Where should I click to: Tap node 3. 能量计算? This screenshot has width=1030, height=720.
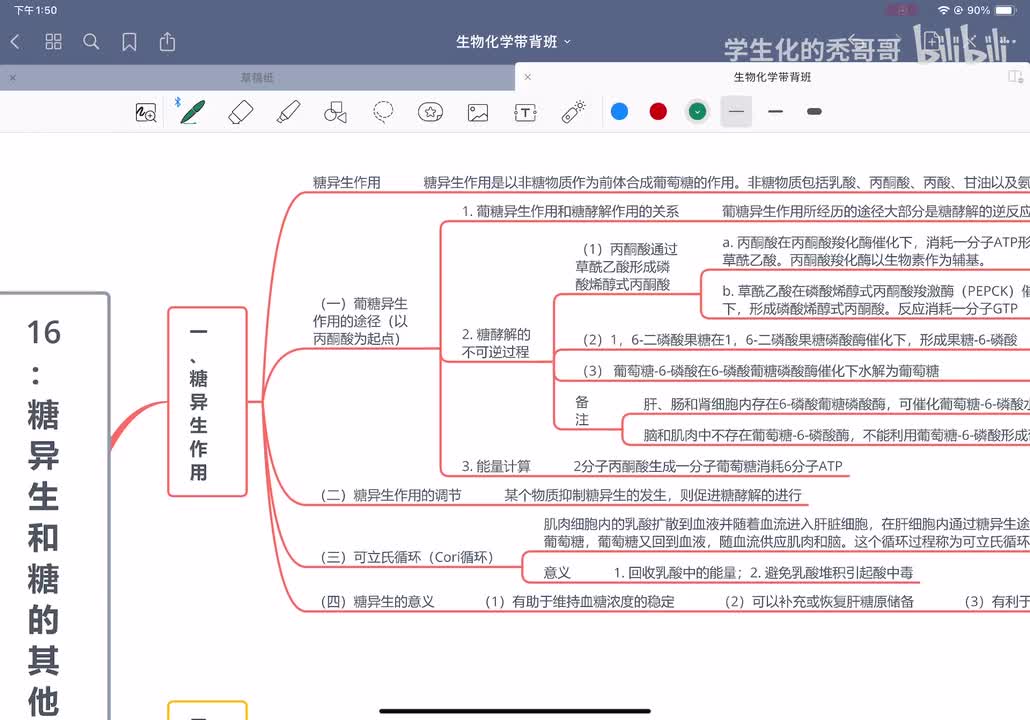coord(496,466)
